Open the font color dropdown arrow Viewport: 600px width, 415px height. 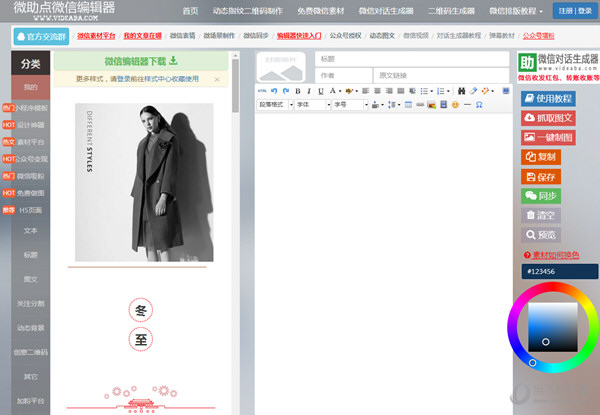340,91
